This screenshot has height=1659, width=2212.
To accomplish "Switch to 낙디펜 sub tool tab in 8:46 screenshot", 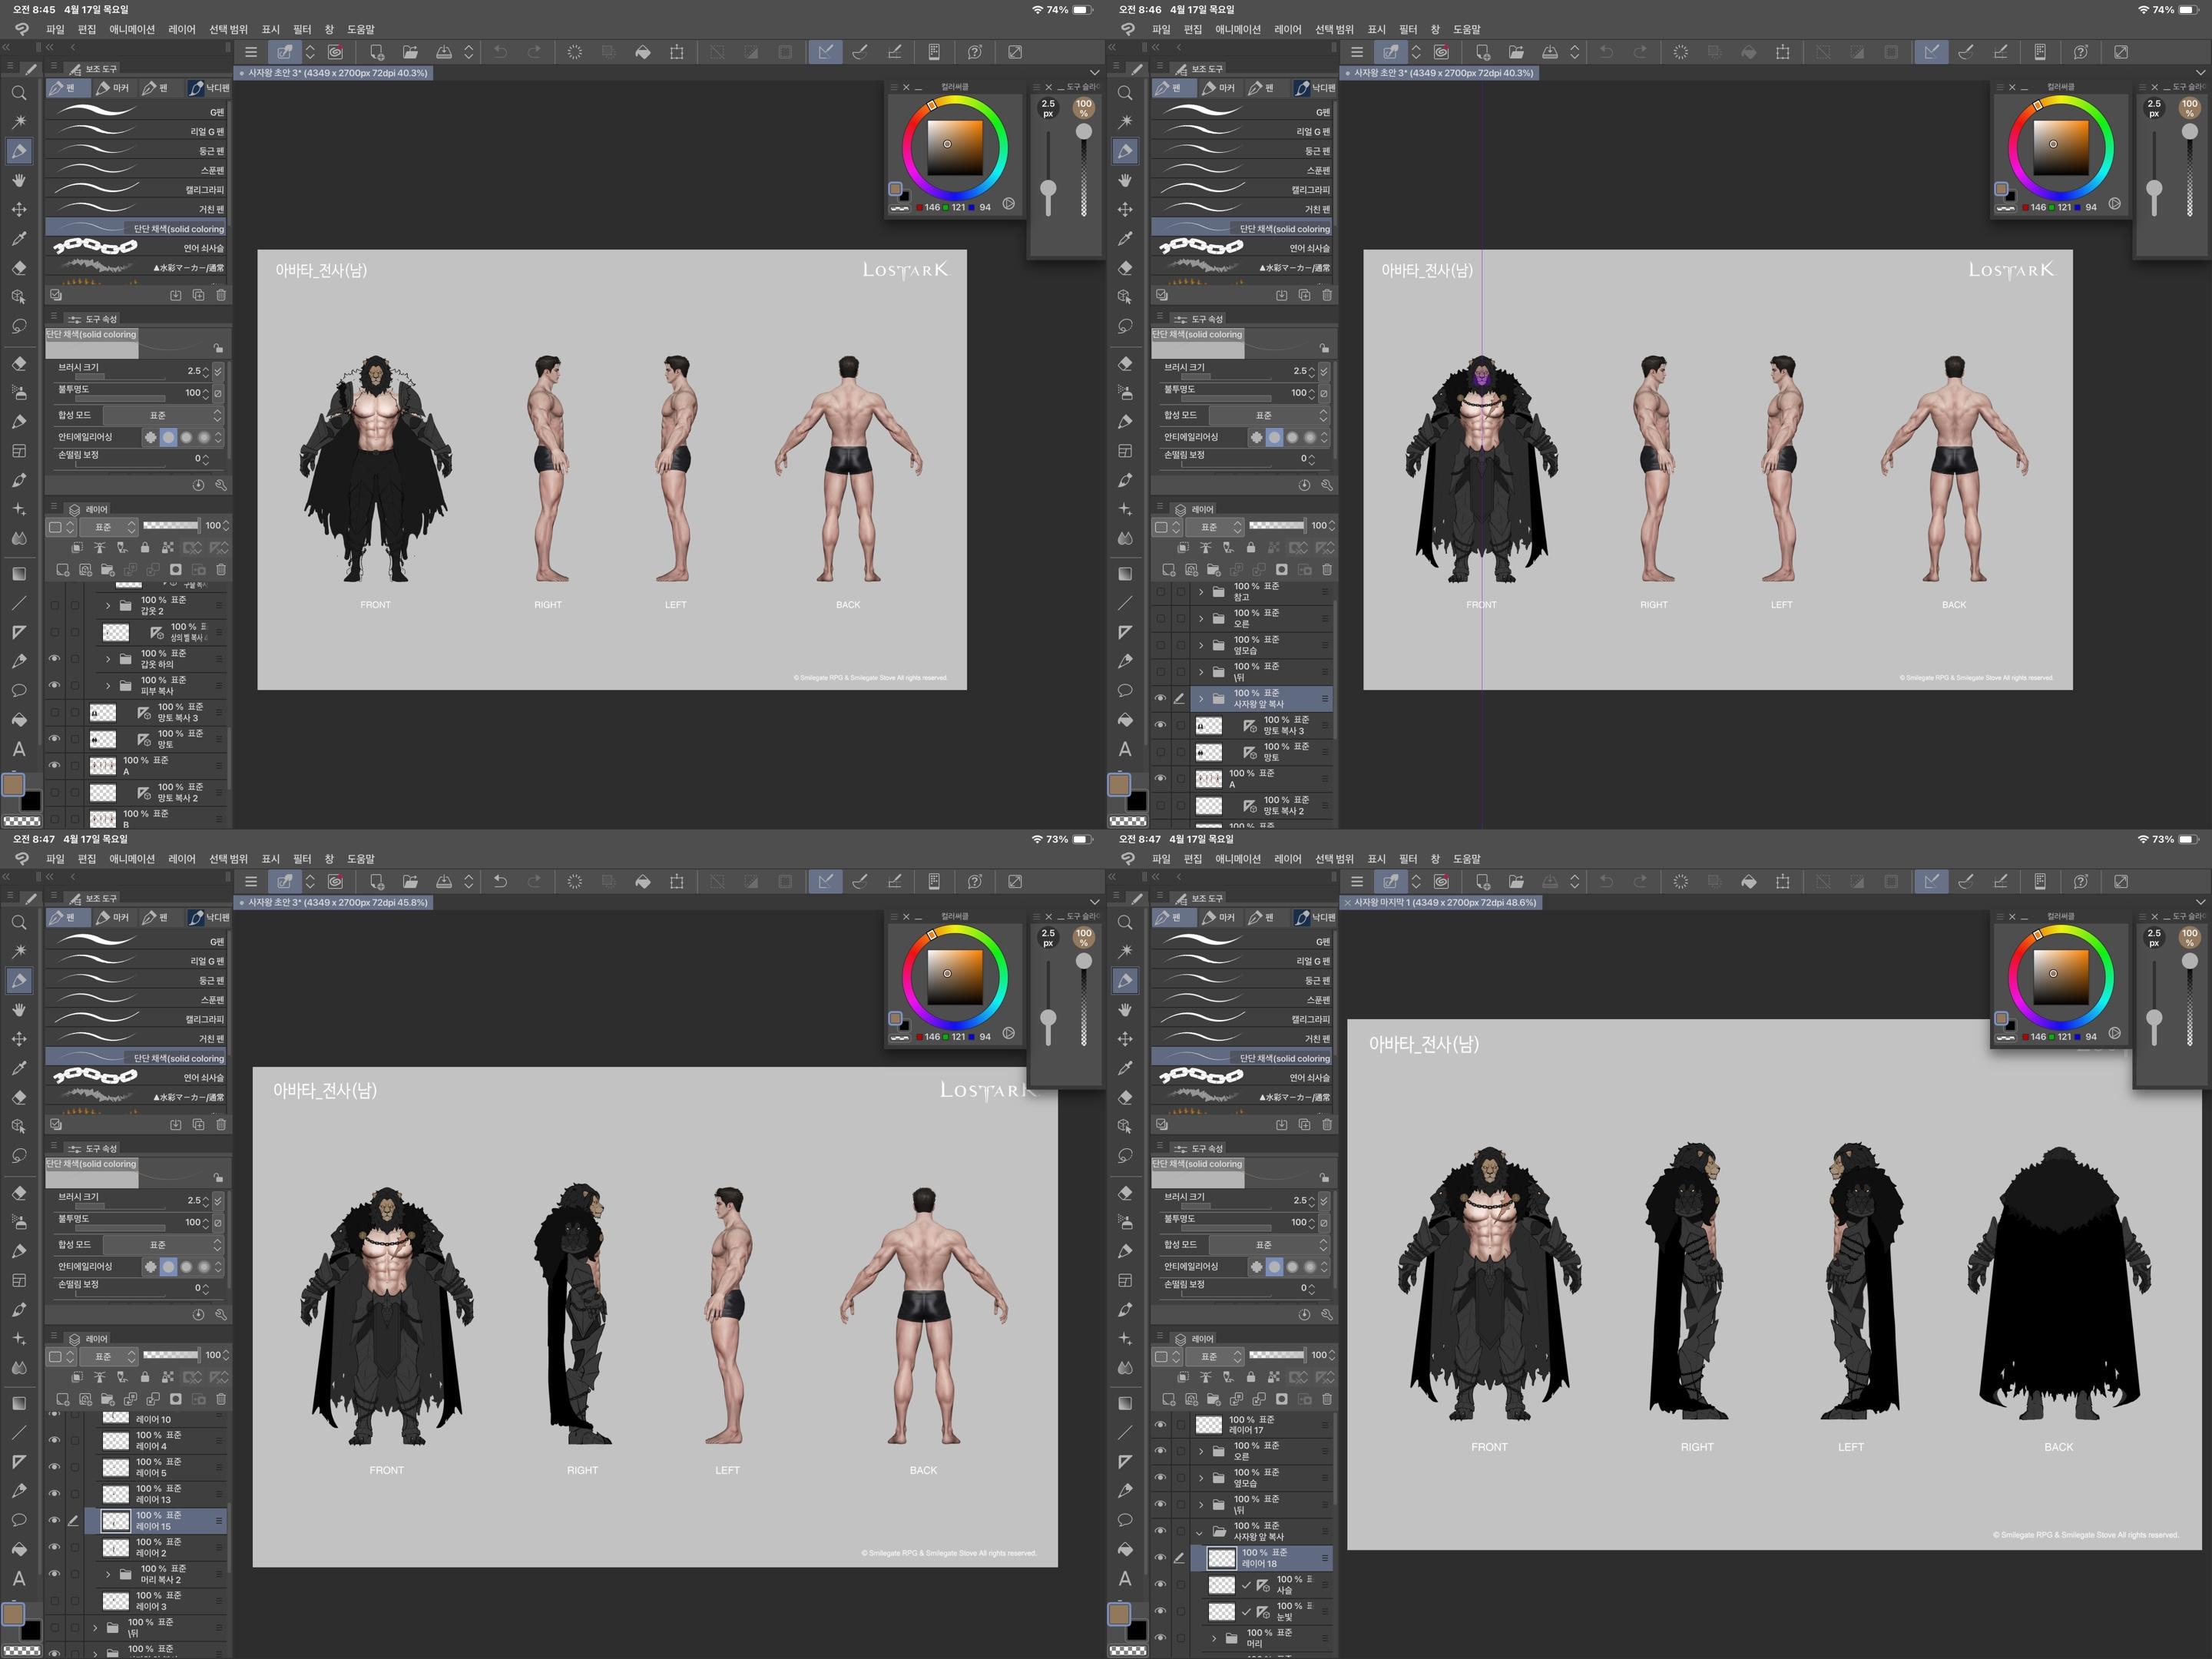I will (1314, 88).
